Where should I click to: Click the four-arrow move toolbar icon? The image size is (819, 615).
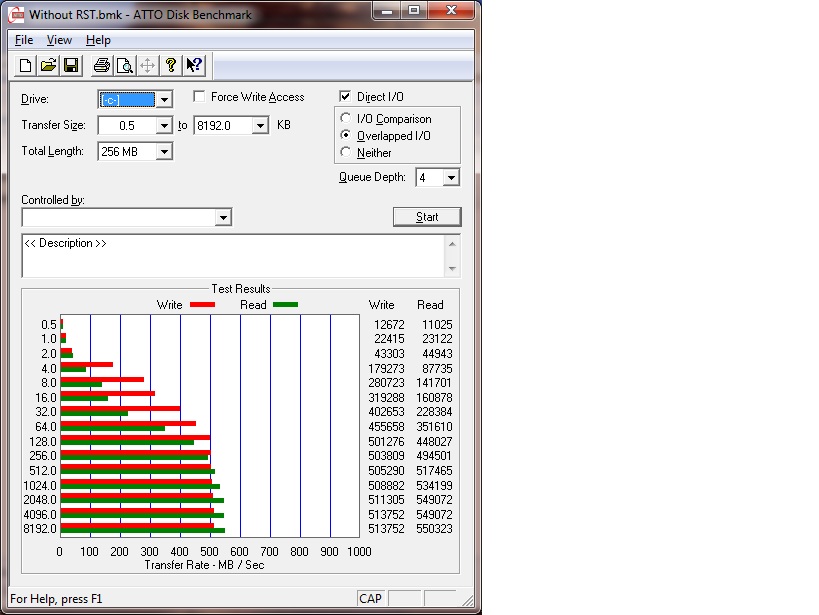[147, 65]
